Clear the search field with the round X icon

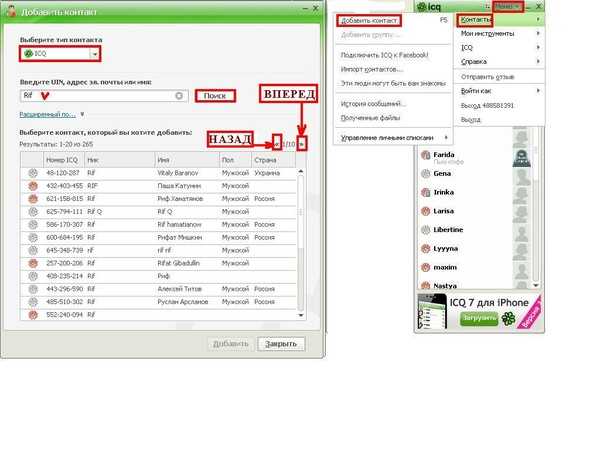[x=179, y=96]
